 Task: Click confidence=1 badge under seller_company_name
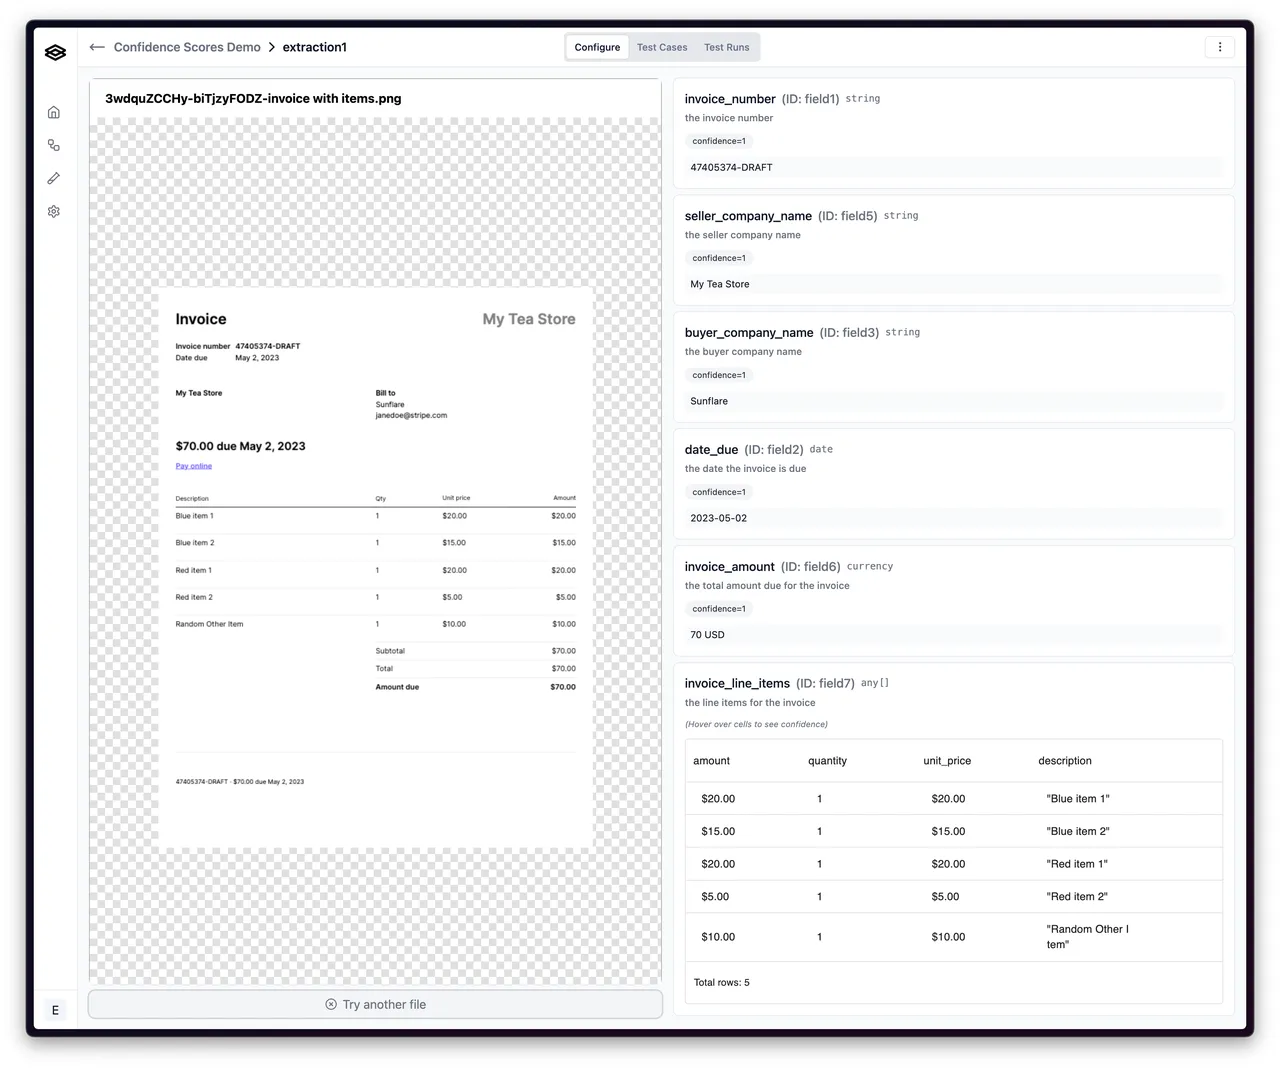click(719, 258)
